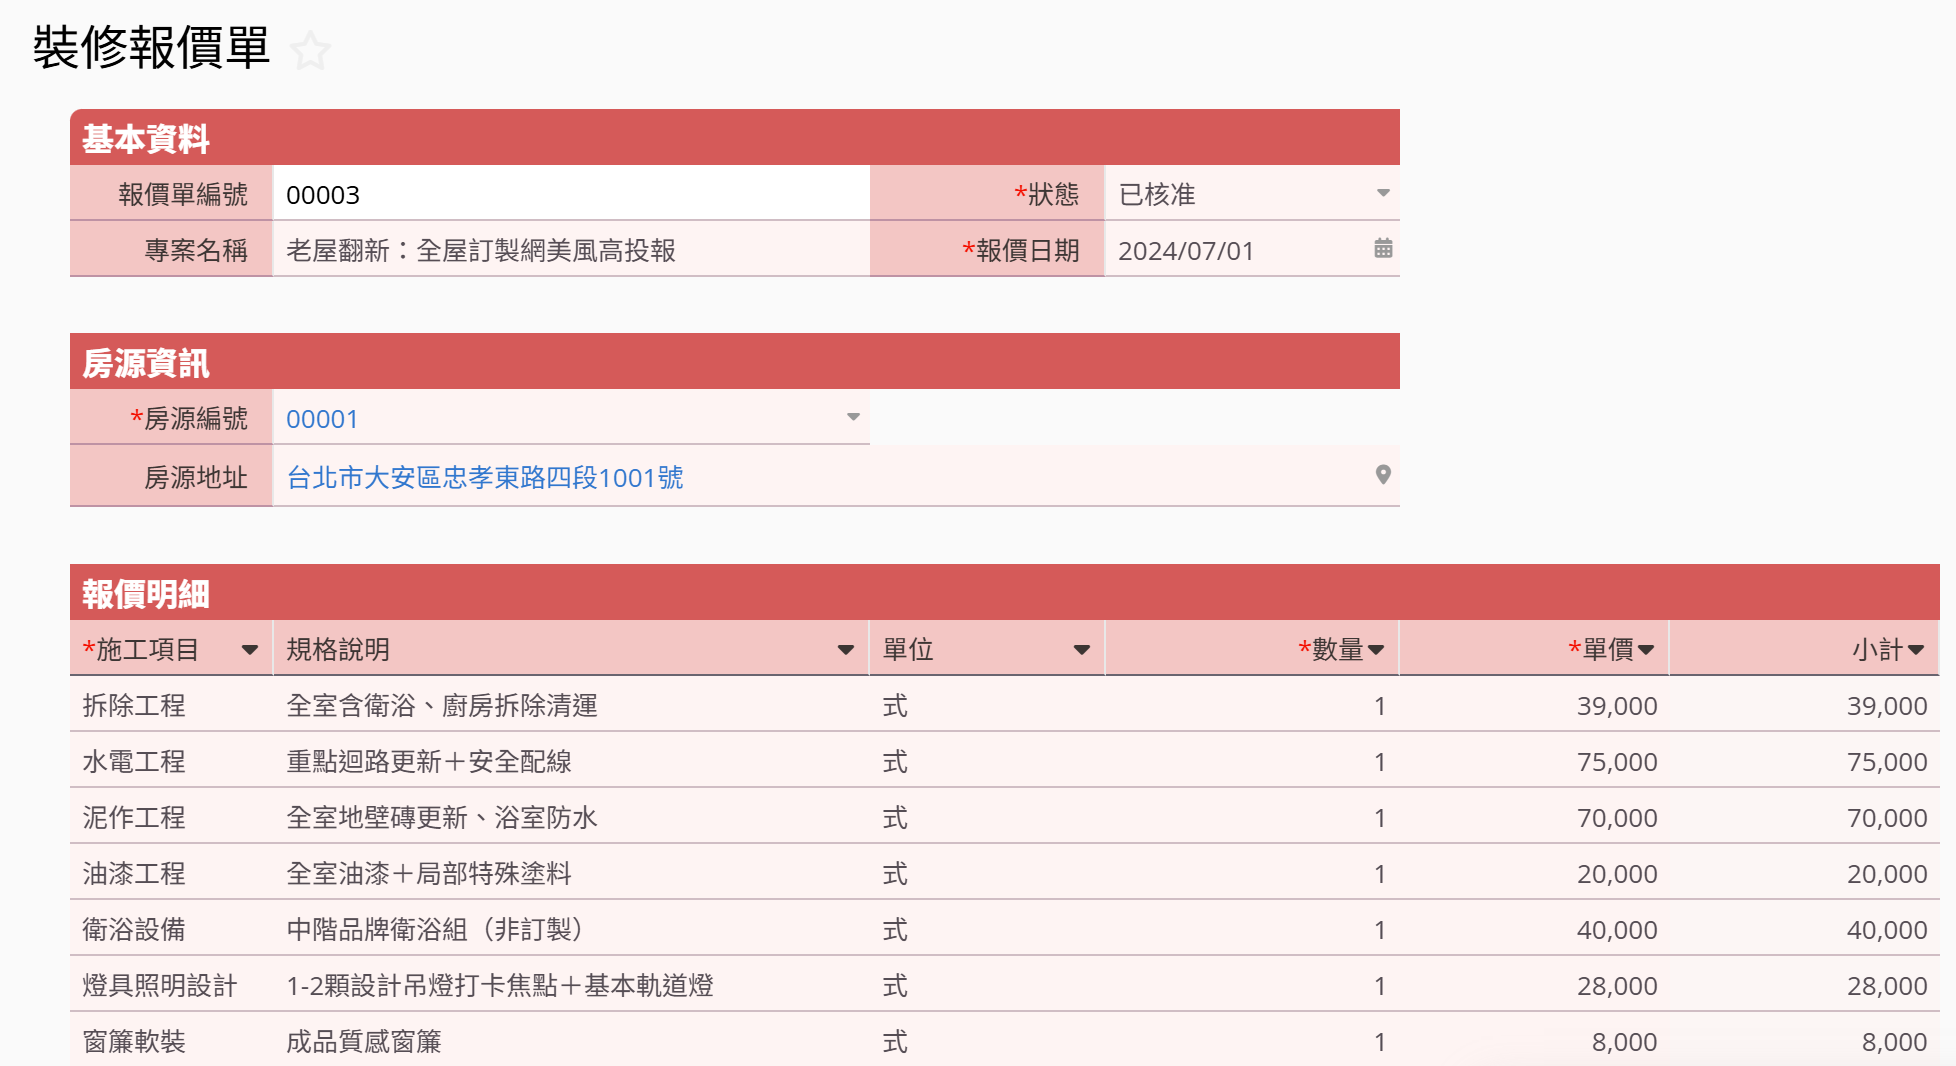Open the linked 房源編號 00001
1956x1066 pixels.
[322, 419]
